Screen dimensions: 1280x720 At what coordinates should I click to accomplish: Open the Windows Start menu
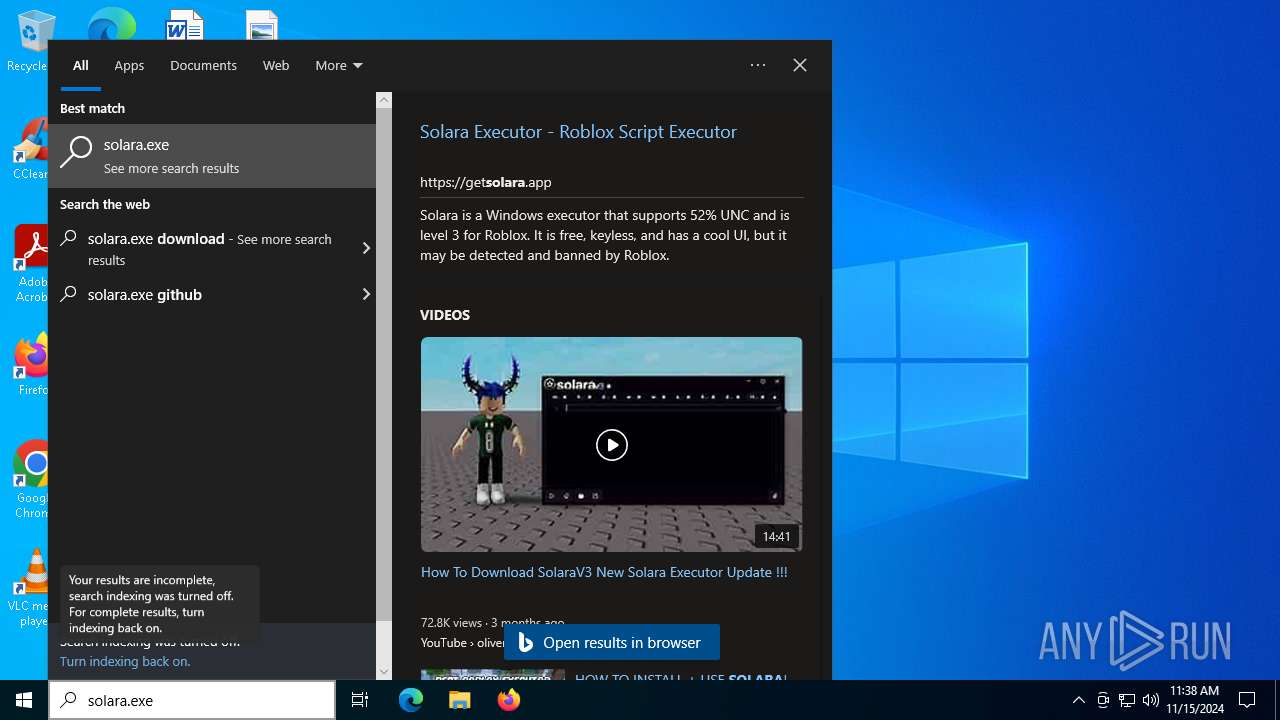point(24,700)
